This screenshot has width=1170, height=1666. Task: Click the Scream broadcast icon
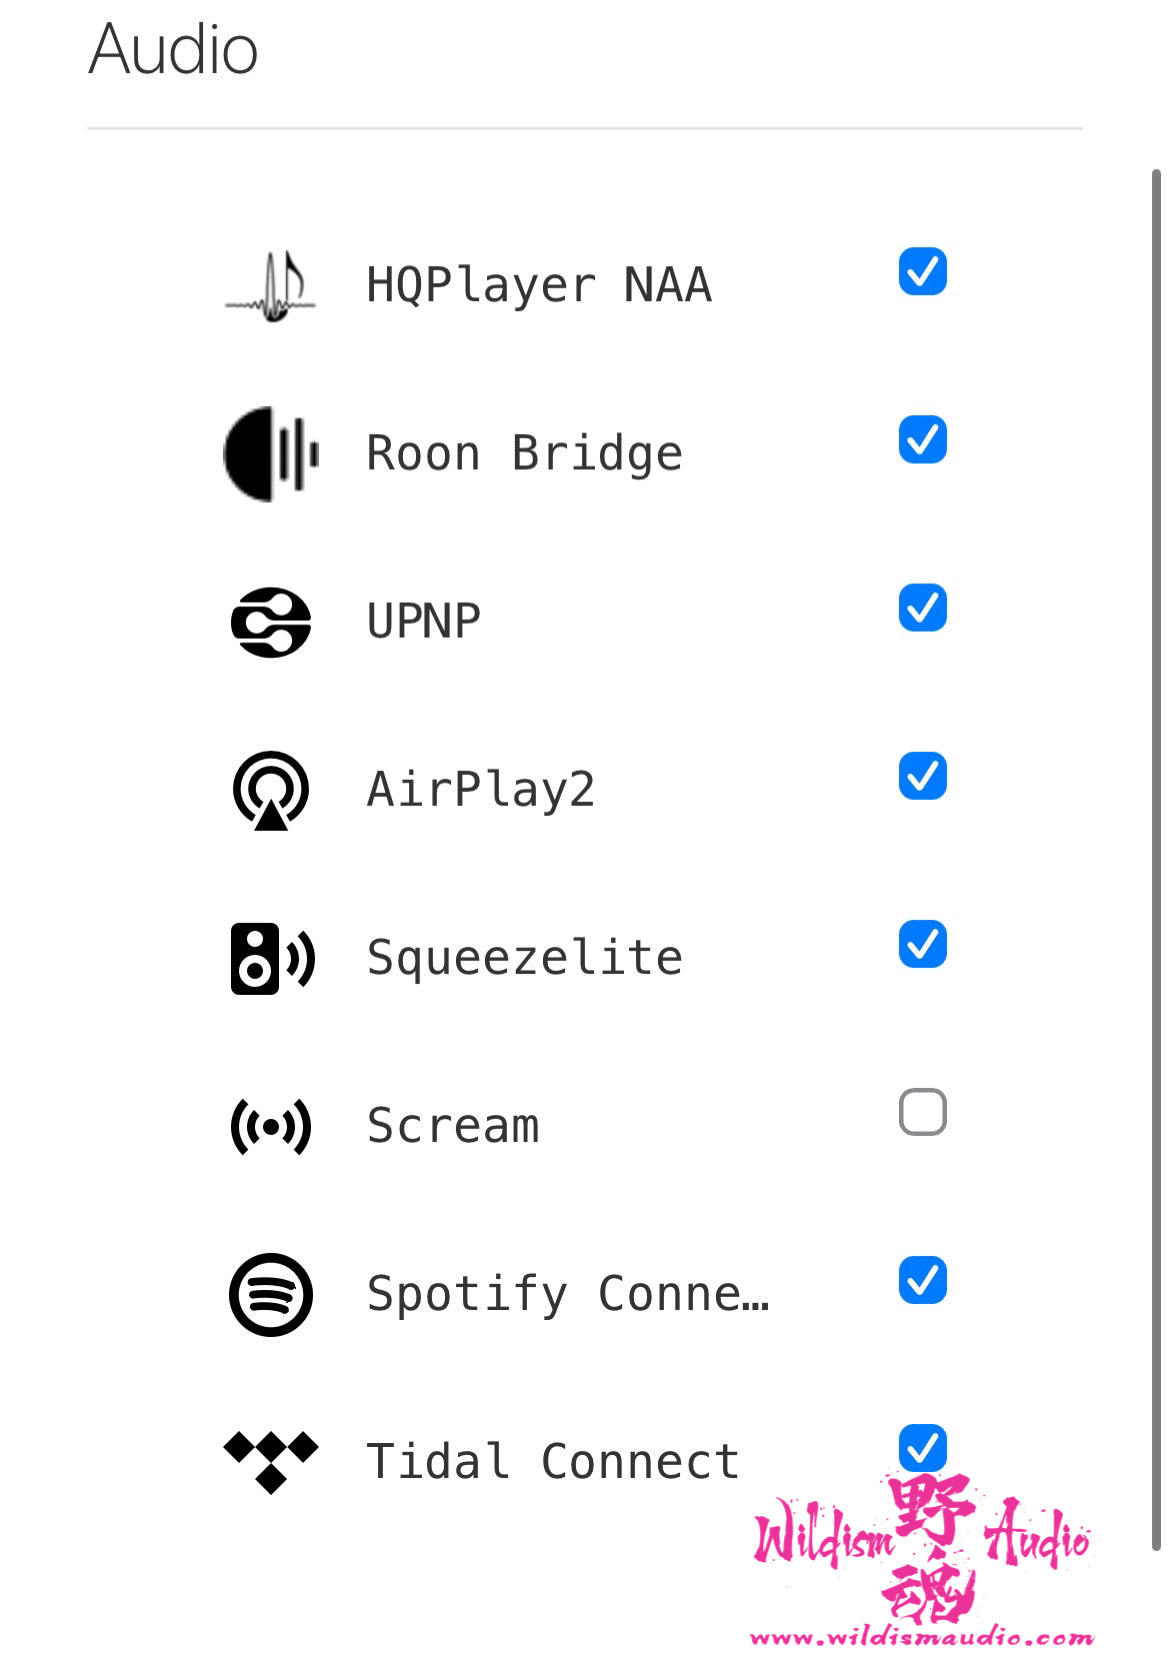(x=271, y=1127)
